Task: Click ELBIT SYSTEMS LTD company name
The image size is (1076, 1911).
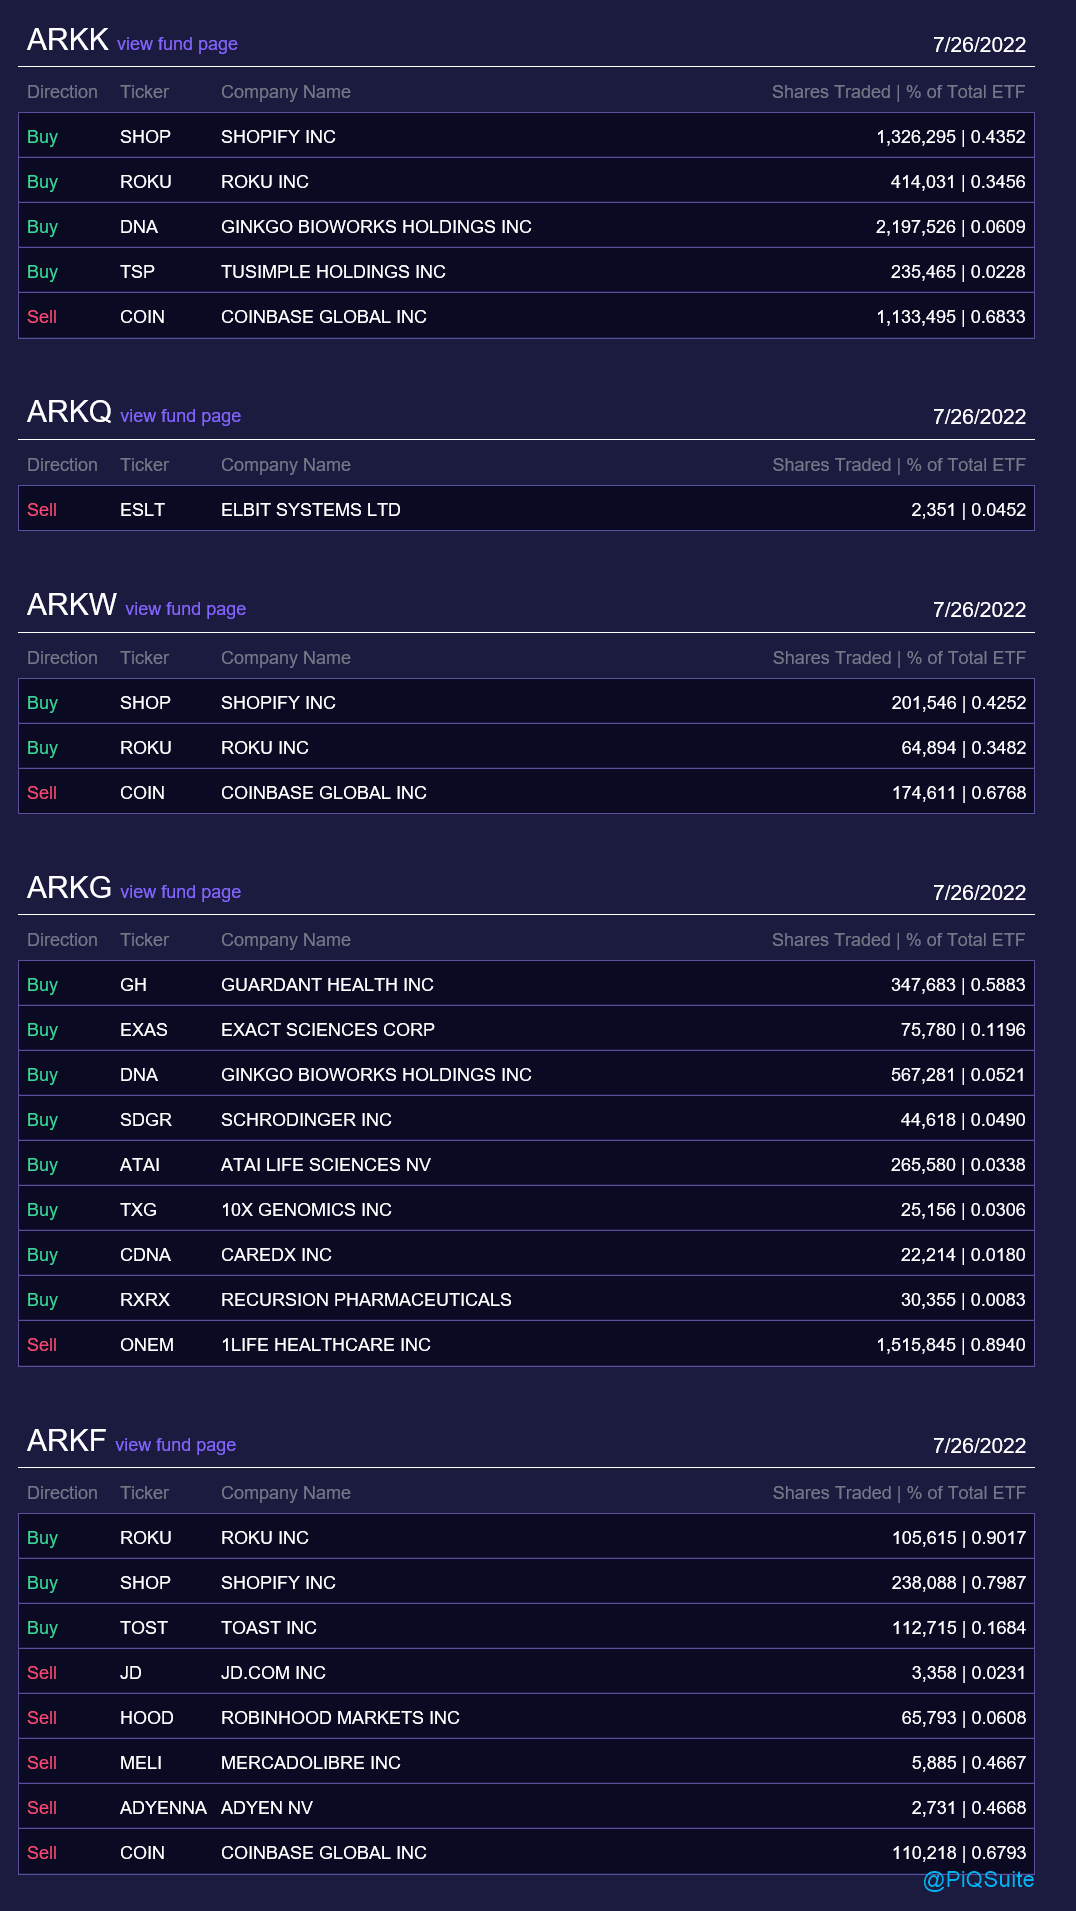Action: (x=310, y=510)
